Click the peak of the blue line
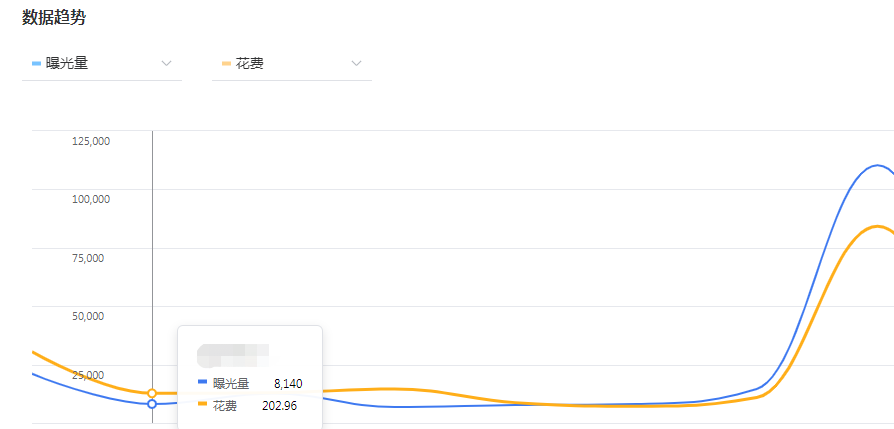Viewport: 894px width, 429px height. tap(878, 165)
